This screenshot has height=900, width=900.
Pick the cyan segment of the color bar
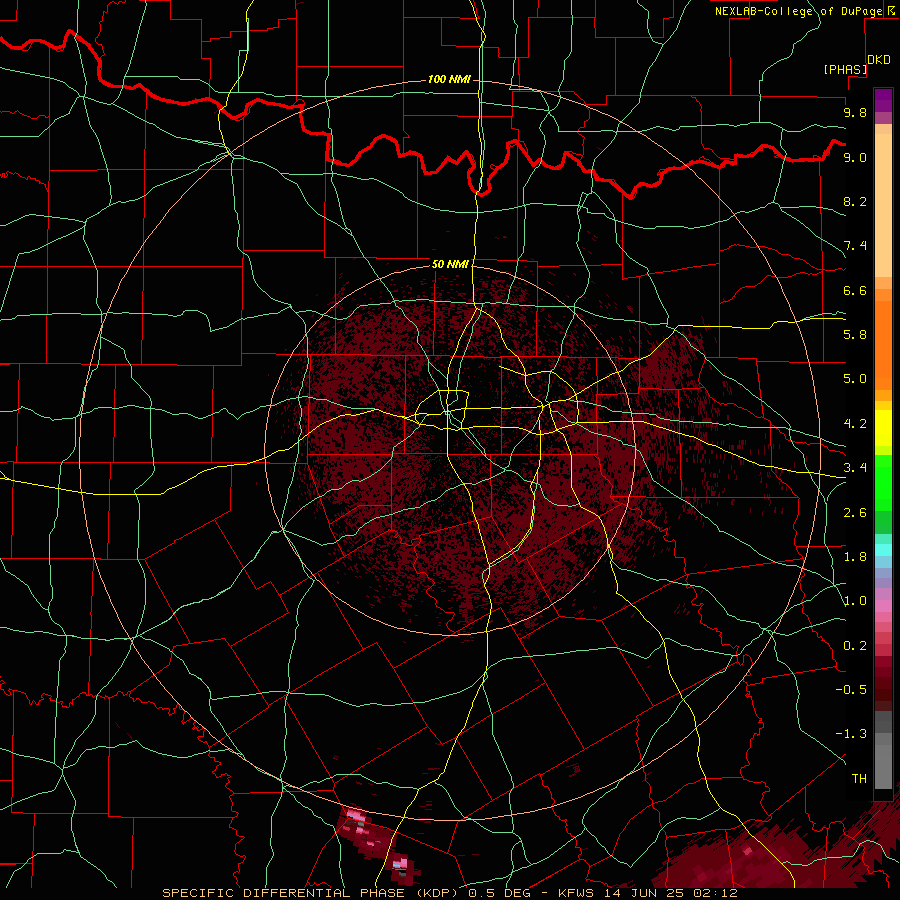coord(883,550)
